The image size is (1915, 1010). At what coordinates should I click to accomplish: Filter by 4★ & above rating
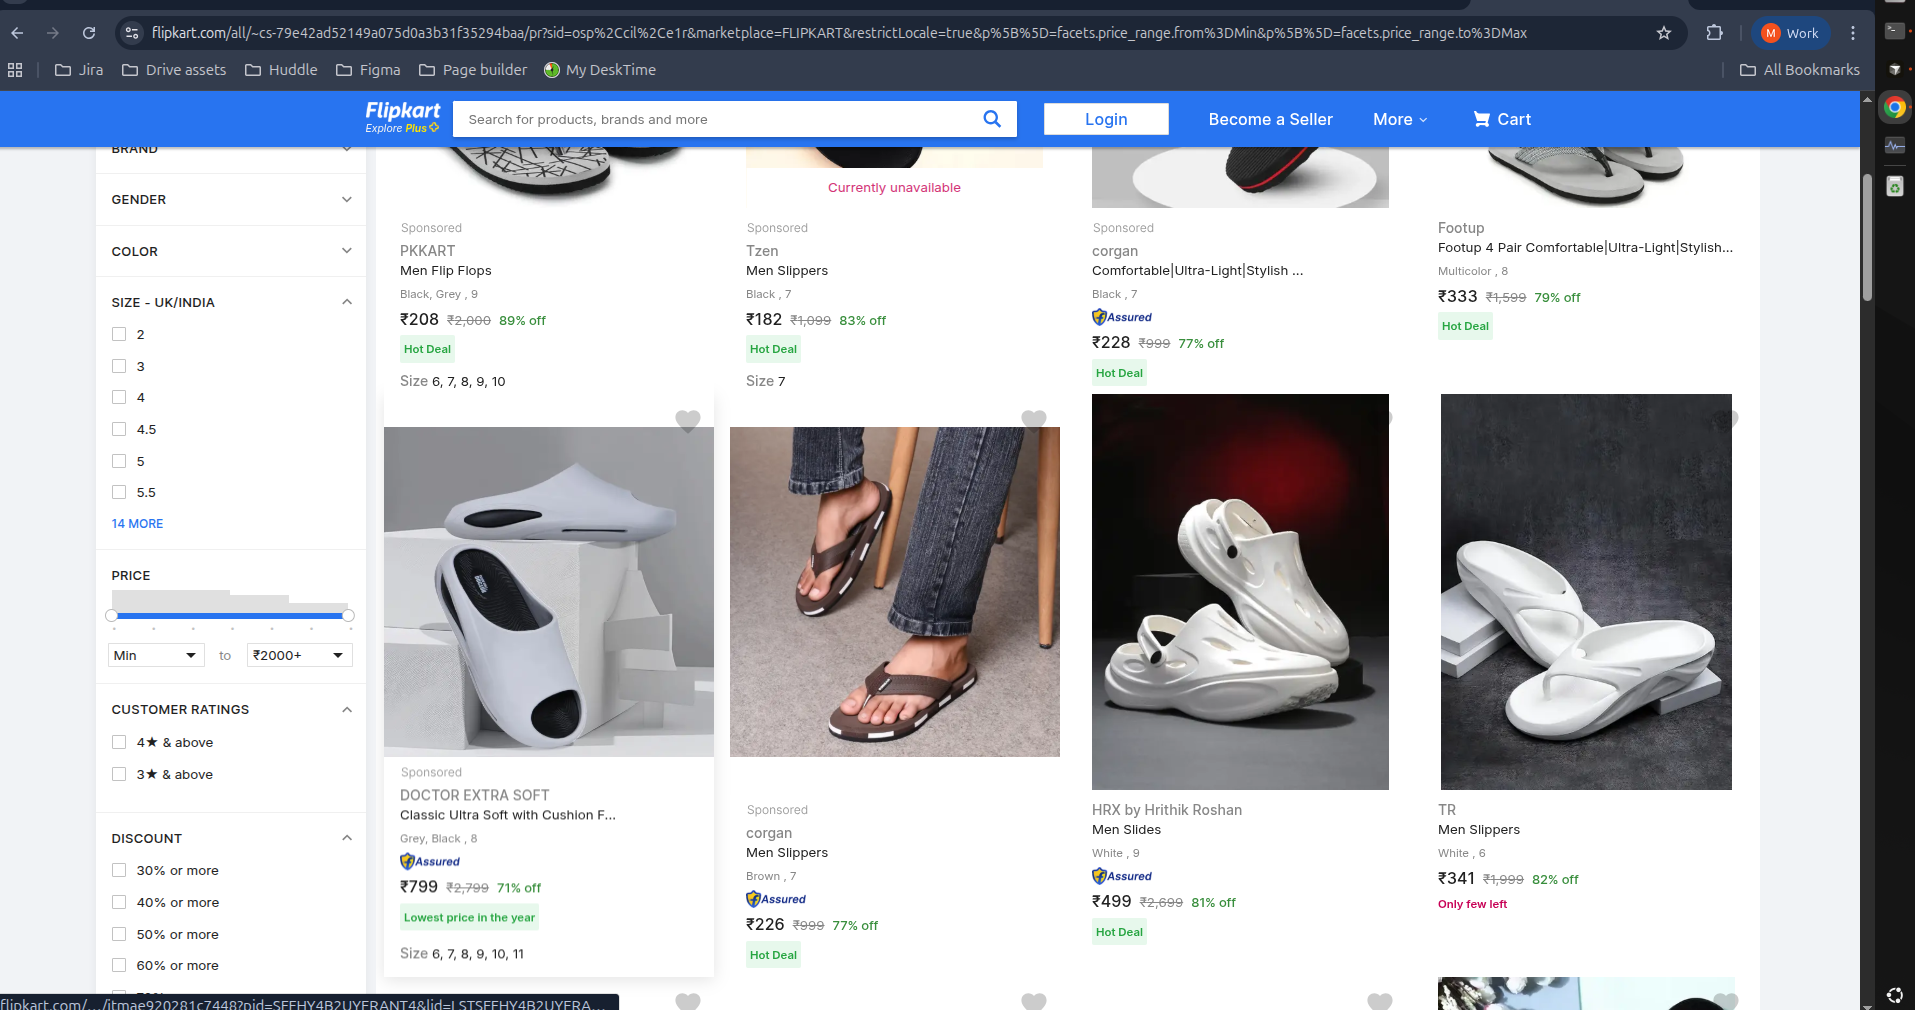pos(119,742)
